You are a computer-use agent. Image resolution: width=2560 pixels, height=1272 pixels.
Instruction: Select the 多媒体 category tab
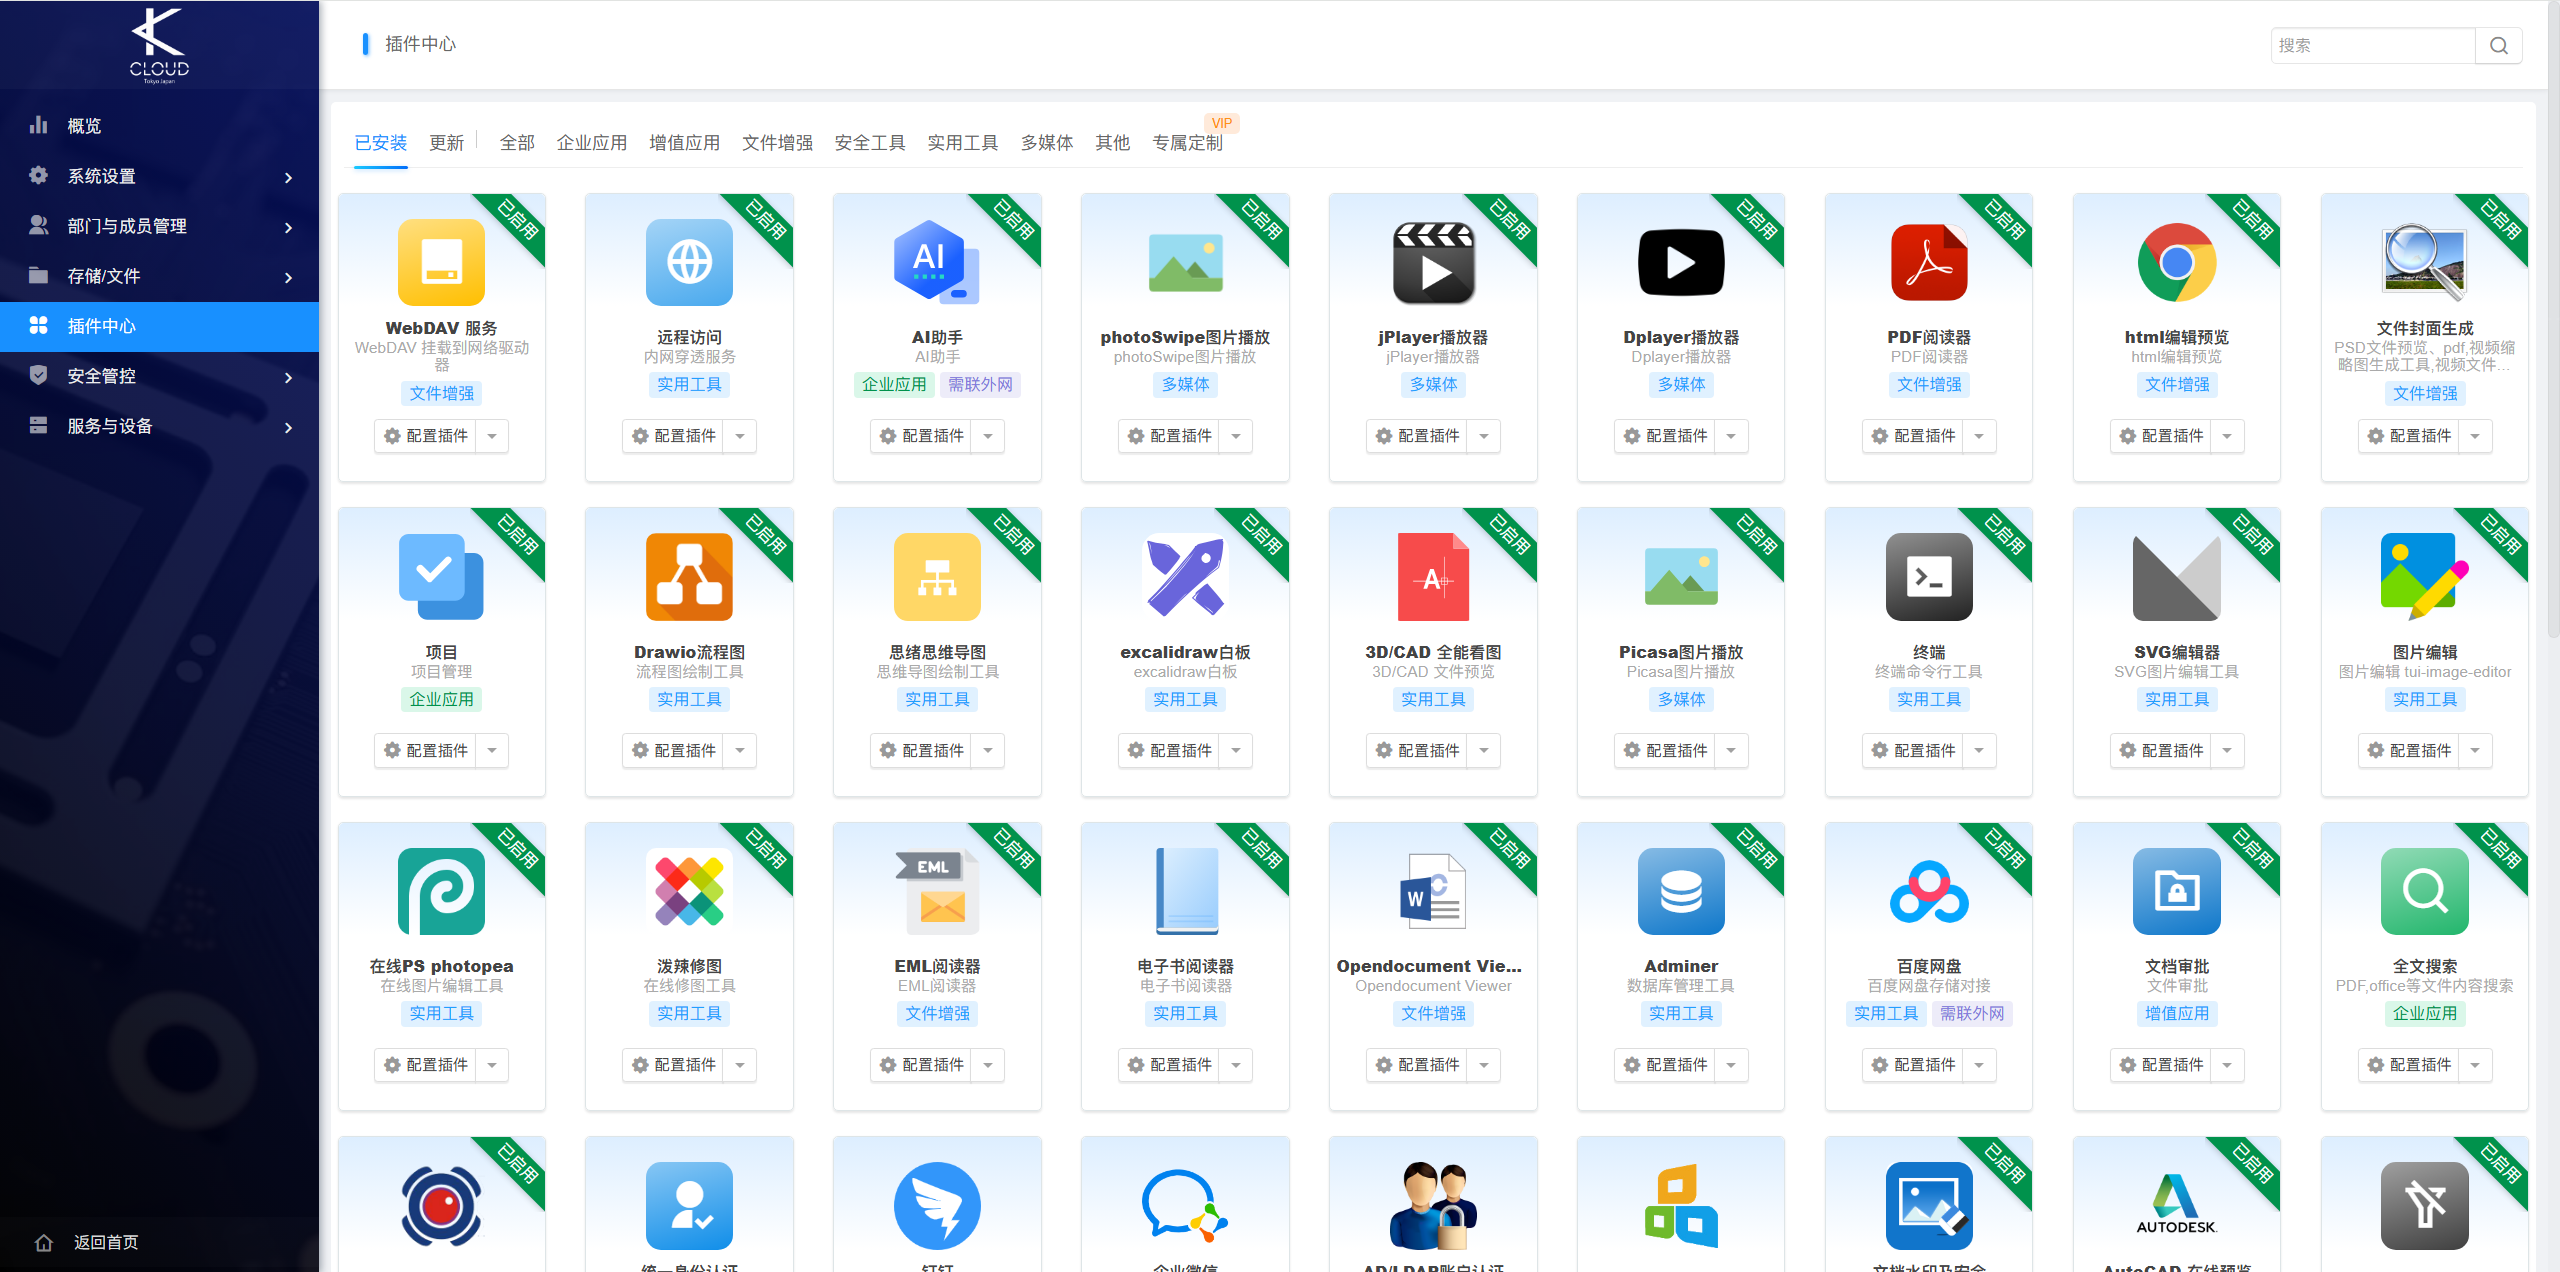(x=1047, y=143)
